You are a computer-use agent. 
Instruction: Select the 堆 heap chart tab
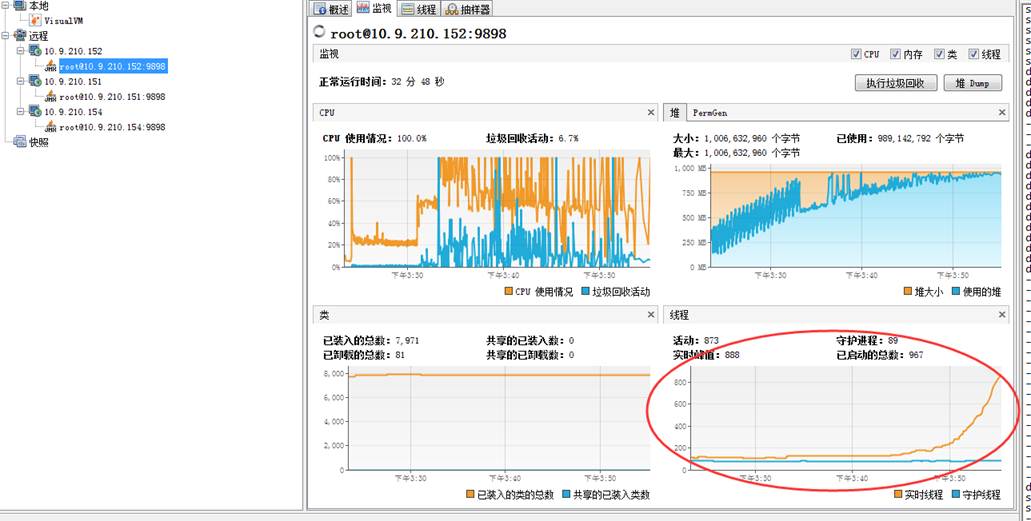[675, 113]
